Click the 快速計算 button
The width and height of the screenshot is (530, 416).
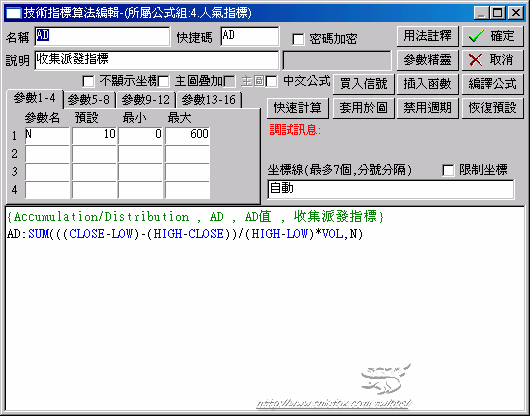[x=297, y=108]
